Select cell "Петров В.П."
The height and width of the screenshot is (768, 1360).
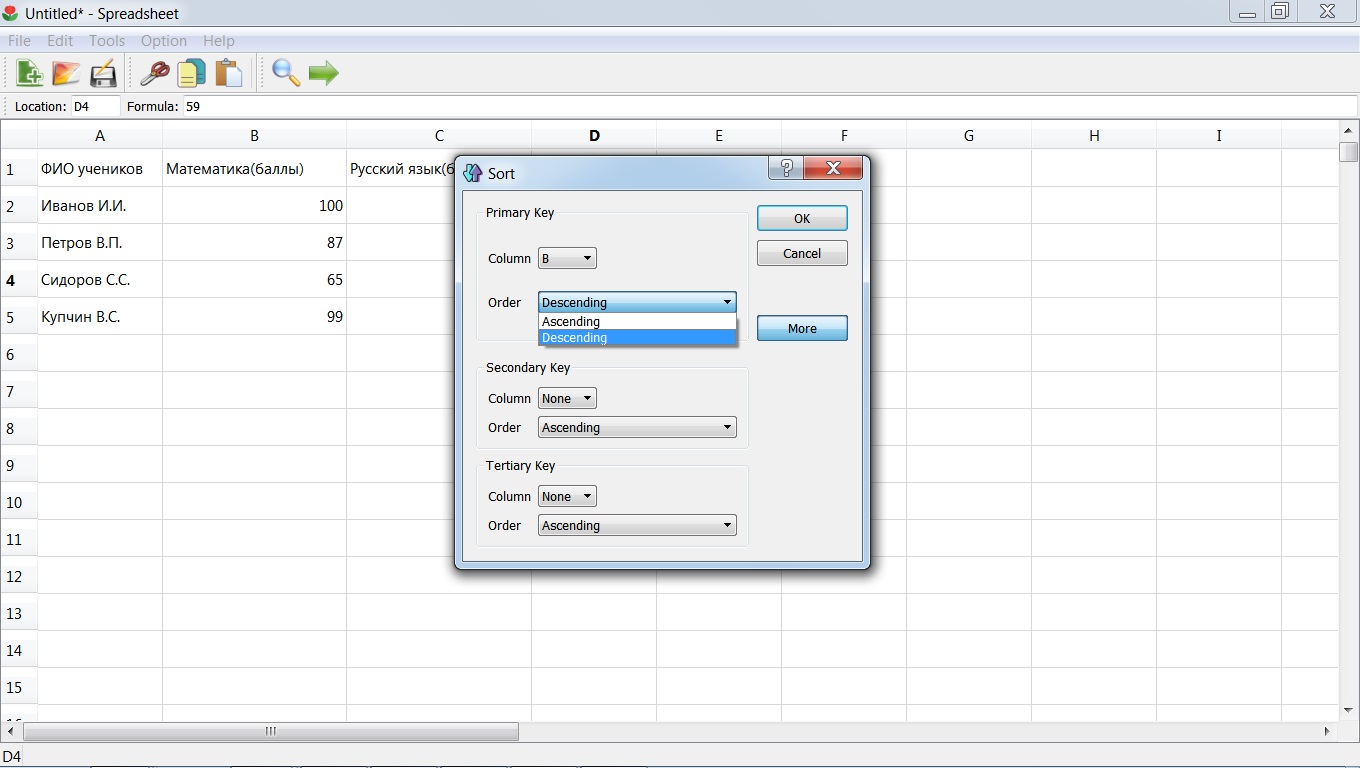click(x=100, y=243)
